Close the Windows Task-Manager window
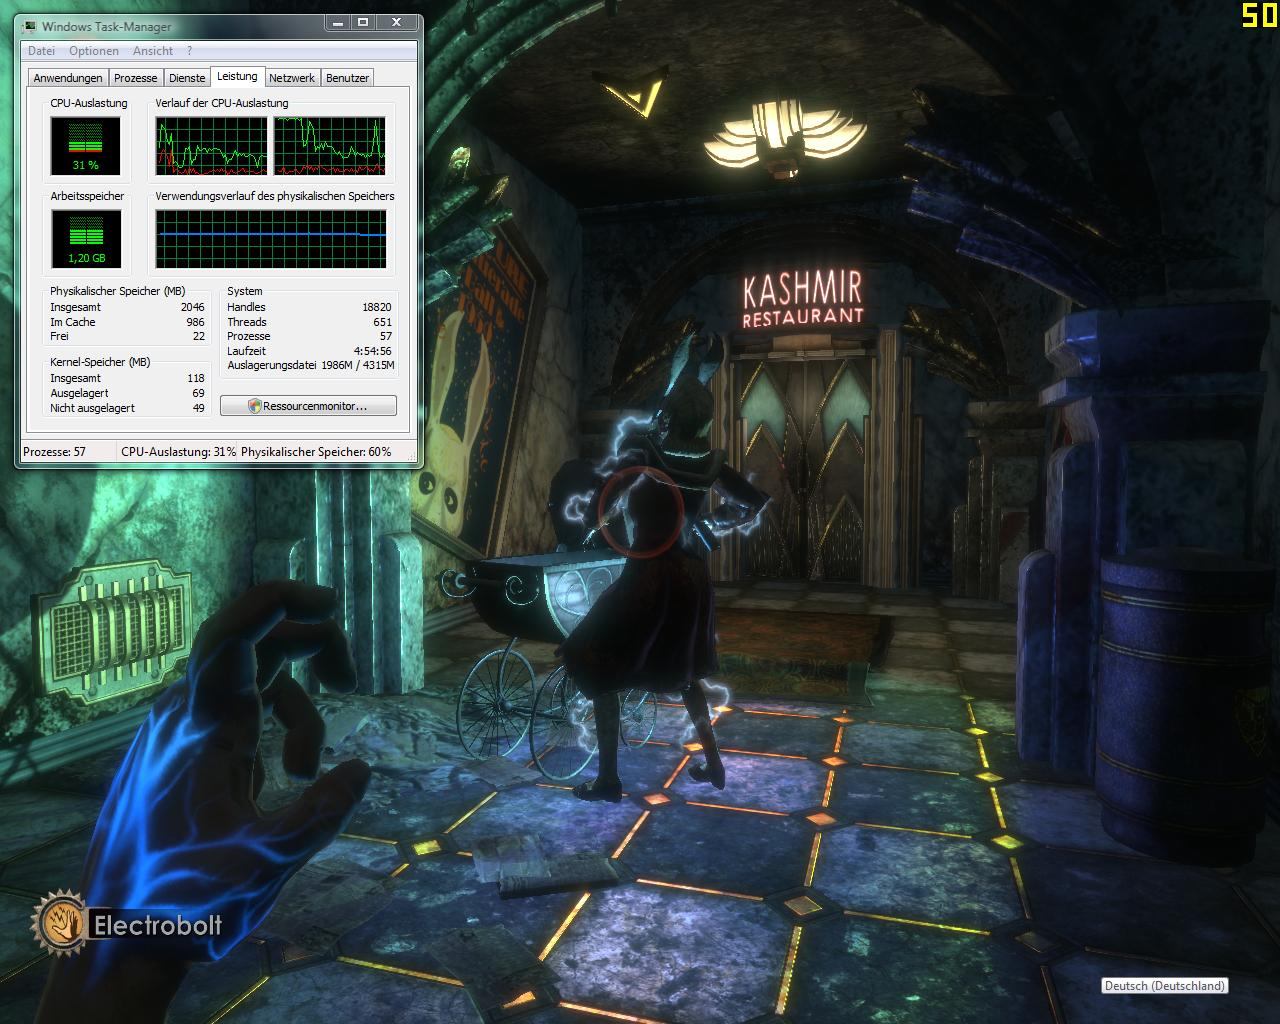This screenshot has width=1280, height=1024. coord(398,23)
